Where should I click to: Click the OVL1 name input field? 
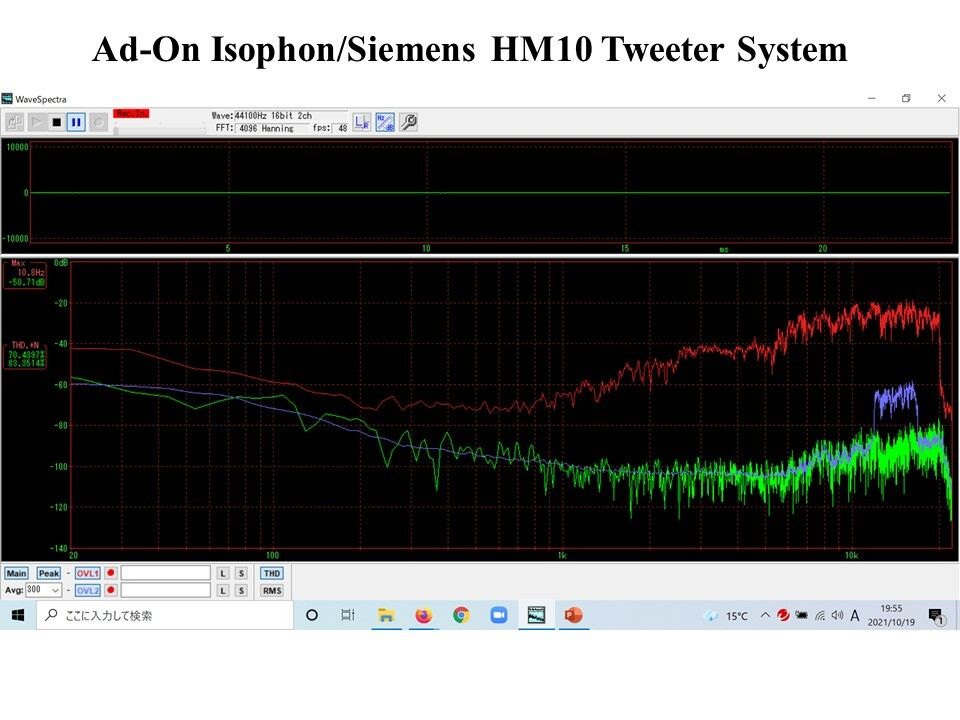coord(166,573)
